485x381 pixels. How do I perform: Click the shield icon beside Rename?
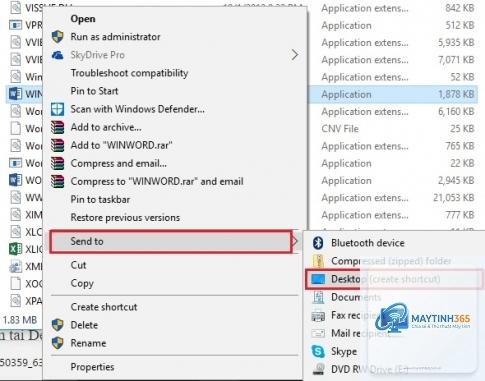click(x=57, y=343)
